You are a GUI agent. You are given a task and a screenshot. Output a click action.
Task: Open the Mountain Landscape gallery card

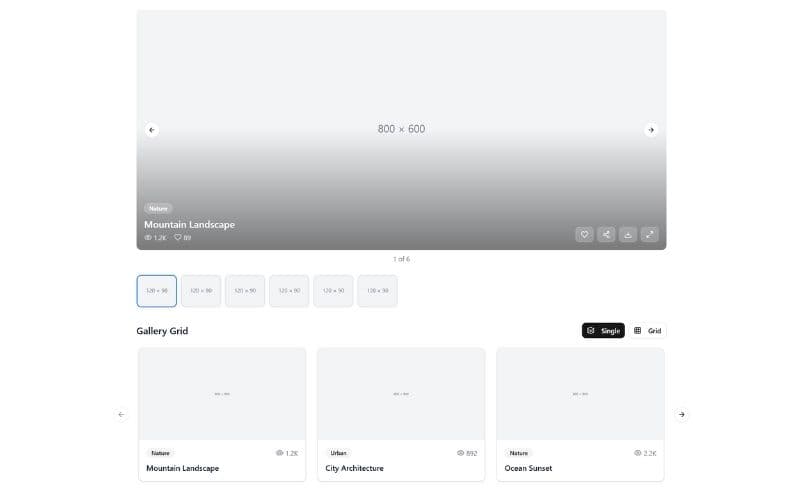pyautogui.click(x=222, y=395)
